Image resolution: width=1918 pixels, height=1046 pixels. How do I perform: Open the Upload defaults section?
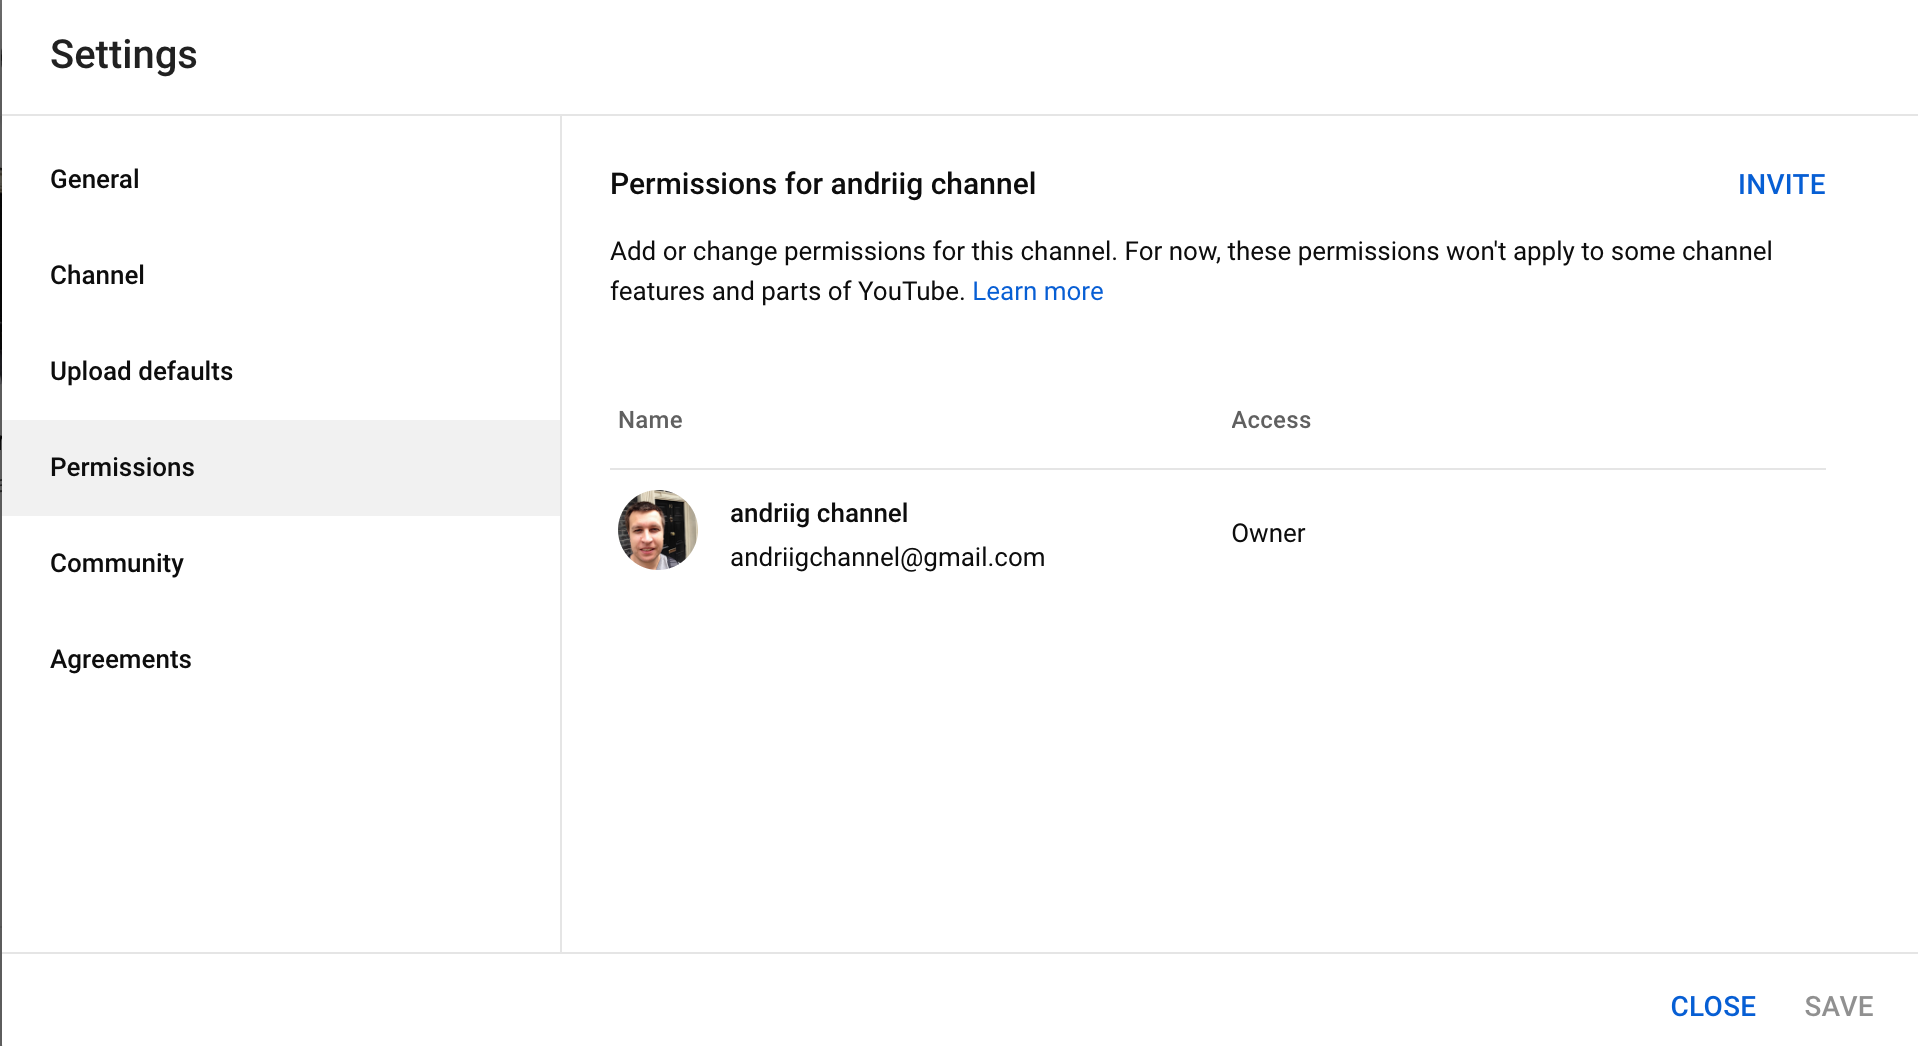click(x=141, y=372)
